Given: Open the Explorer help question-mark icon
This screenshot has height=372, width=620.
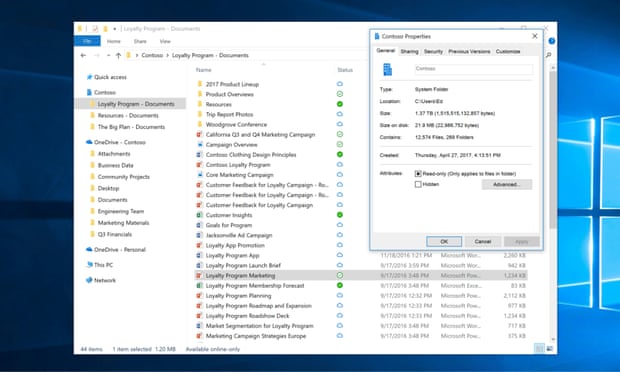Looking at the screenshot, I should click(x=552, y=41).
